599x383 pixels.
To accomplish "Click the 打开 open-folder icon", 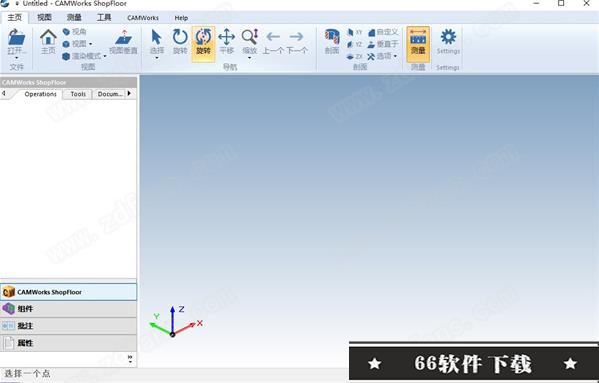I will click(17, 38).
